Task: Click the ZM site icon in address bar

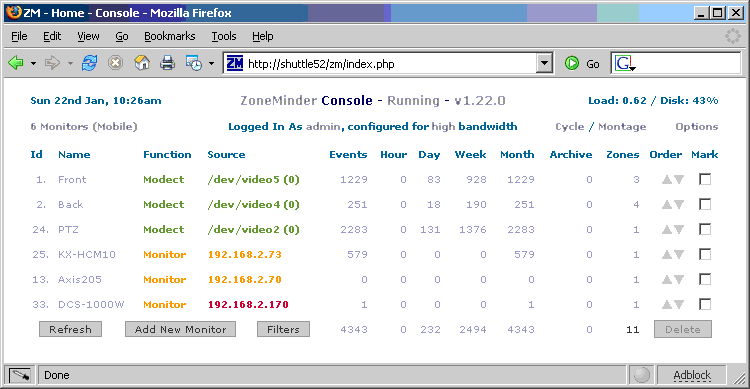Action: [x=235, y=63]
